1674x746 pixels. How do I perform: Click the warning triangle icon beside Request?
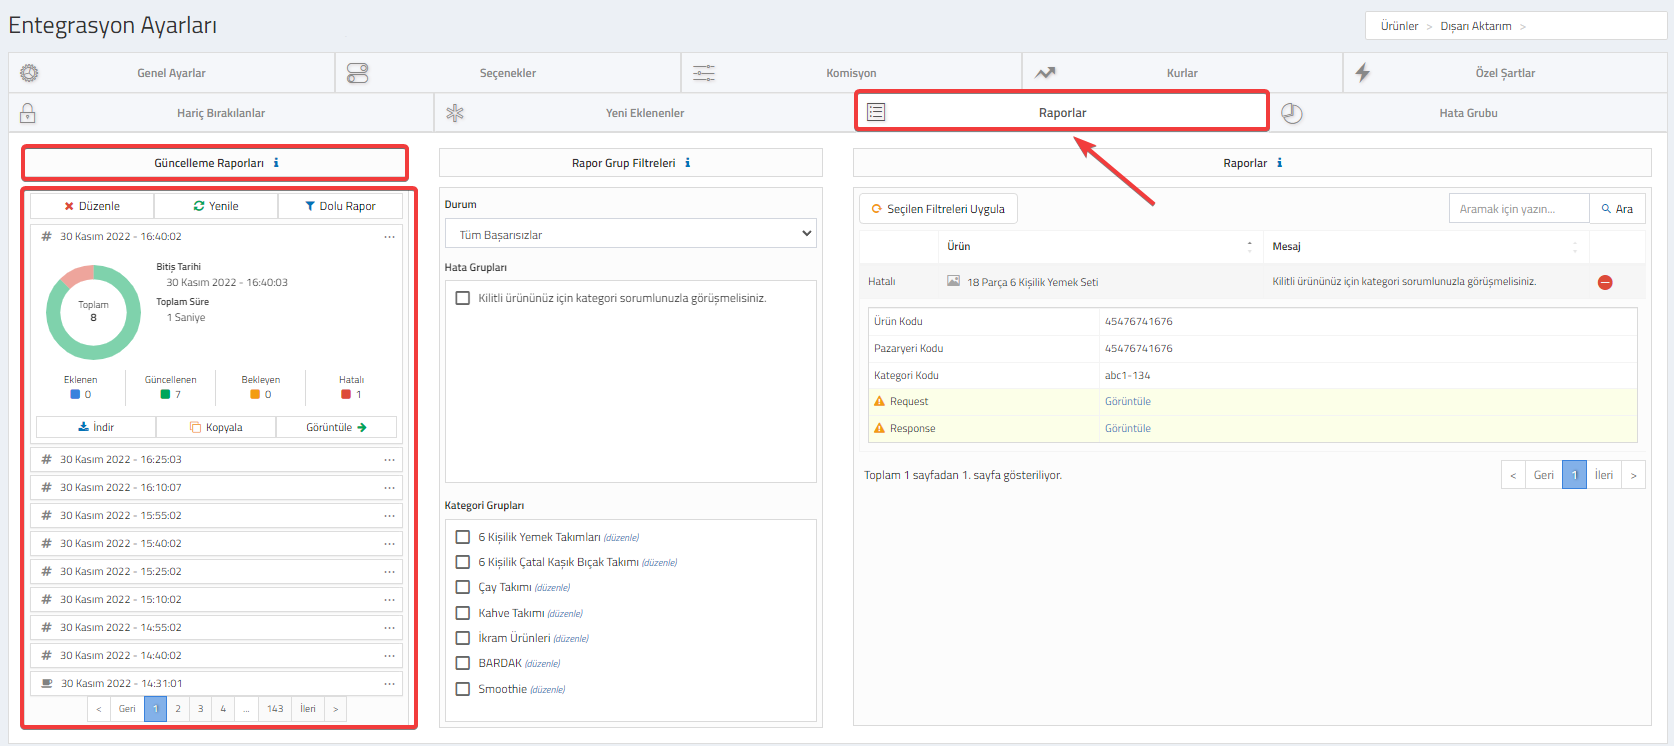pyautogui.click(x=880, y=401)
